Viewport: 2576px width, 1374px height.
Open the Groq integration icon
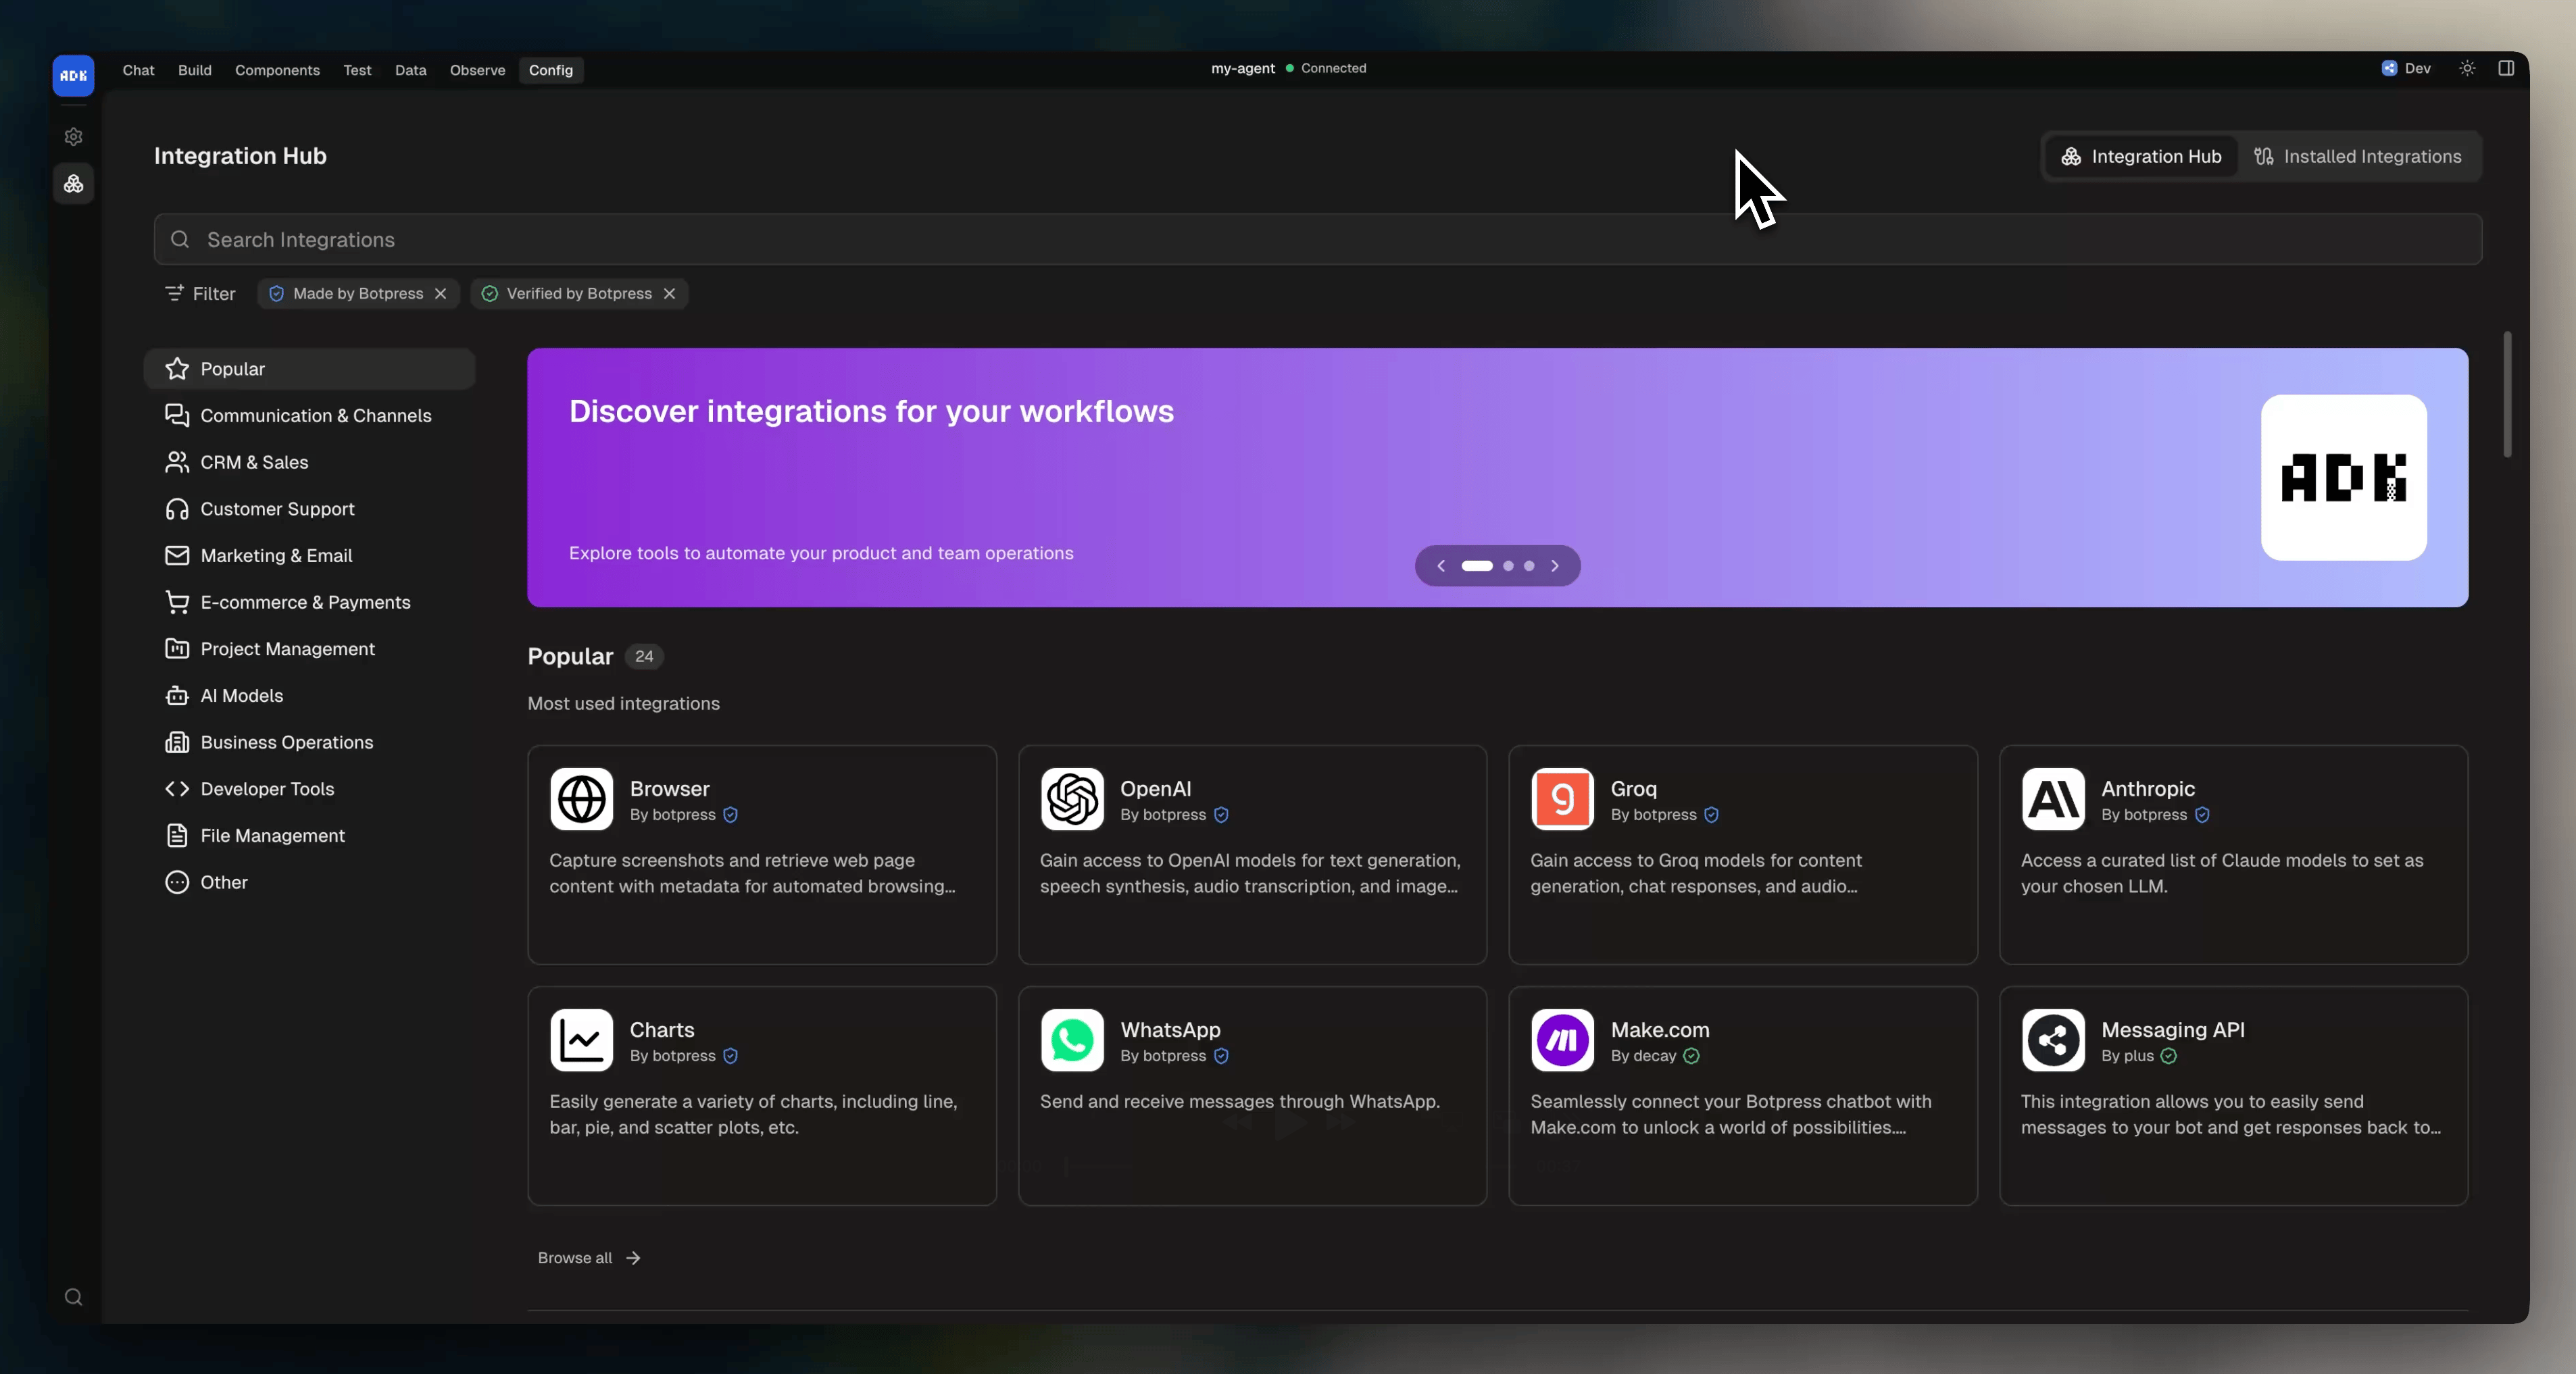[1562, 799]
